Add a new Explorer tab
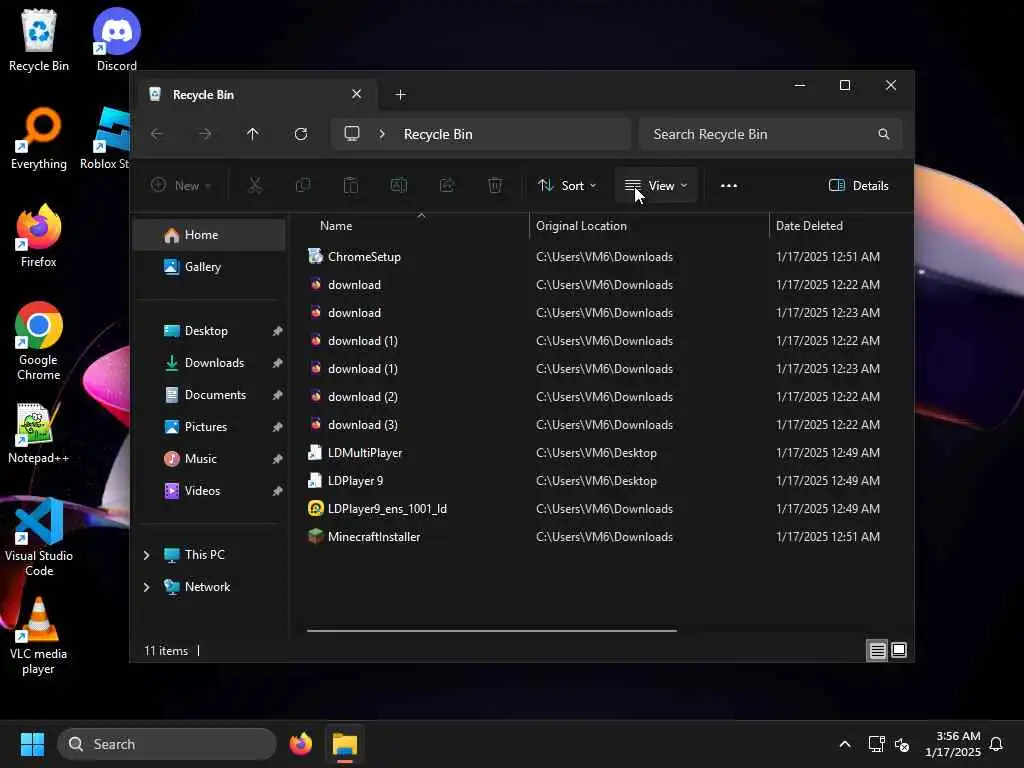1024x768 pixels. (x=401, y=95)
